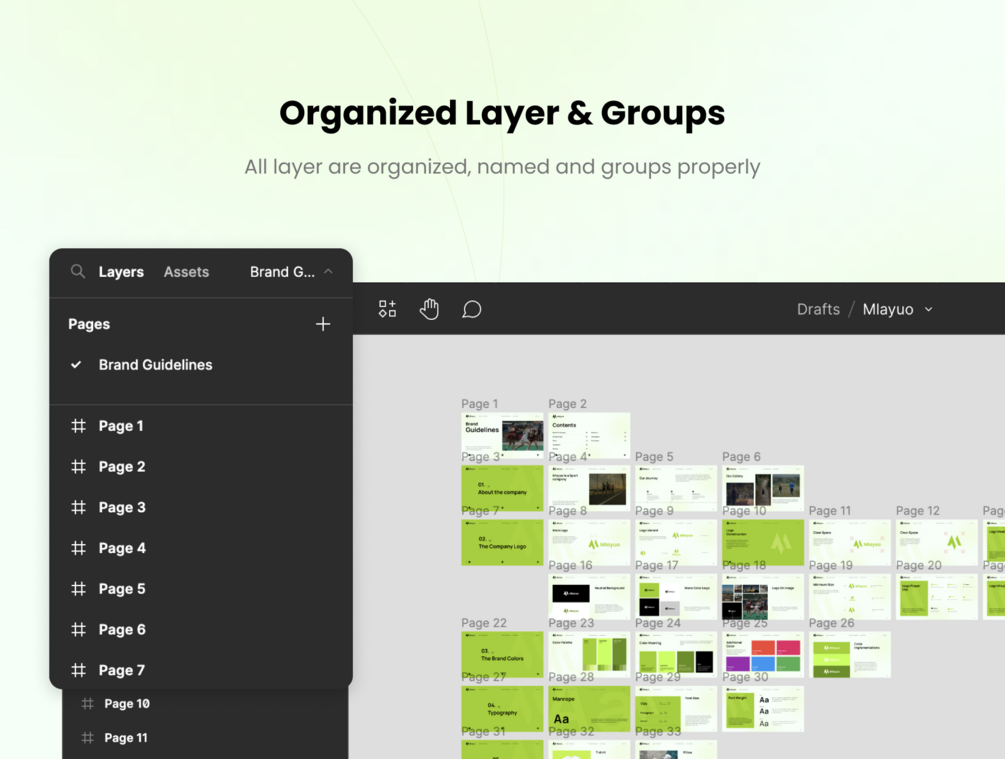Click frame icon beside Page 4

[78, 548]
